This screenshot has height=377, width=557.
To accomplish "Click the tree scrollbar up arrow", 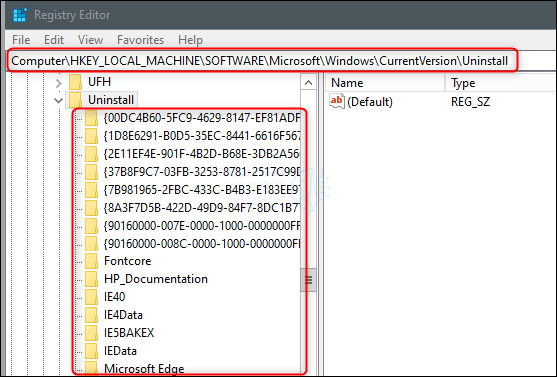I will 308,83.
